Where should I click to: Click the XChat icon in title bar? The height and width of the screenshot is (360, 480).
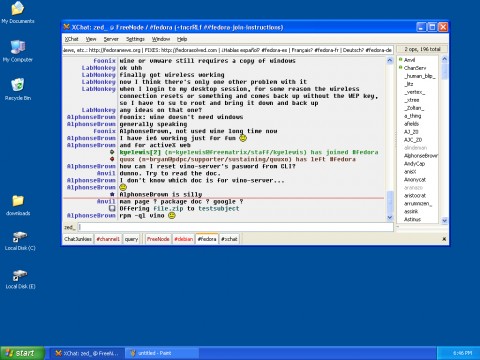pos(67,27)
